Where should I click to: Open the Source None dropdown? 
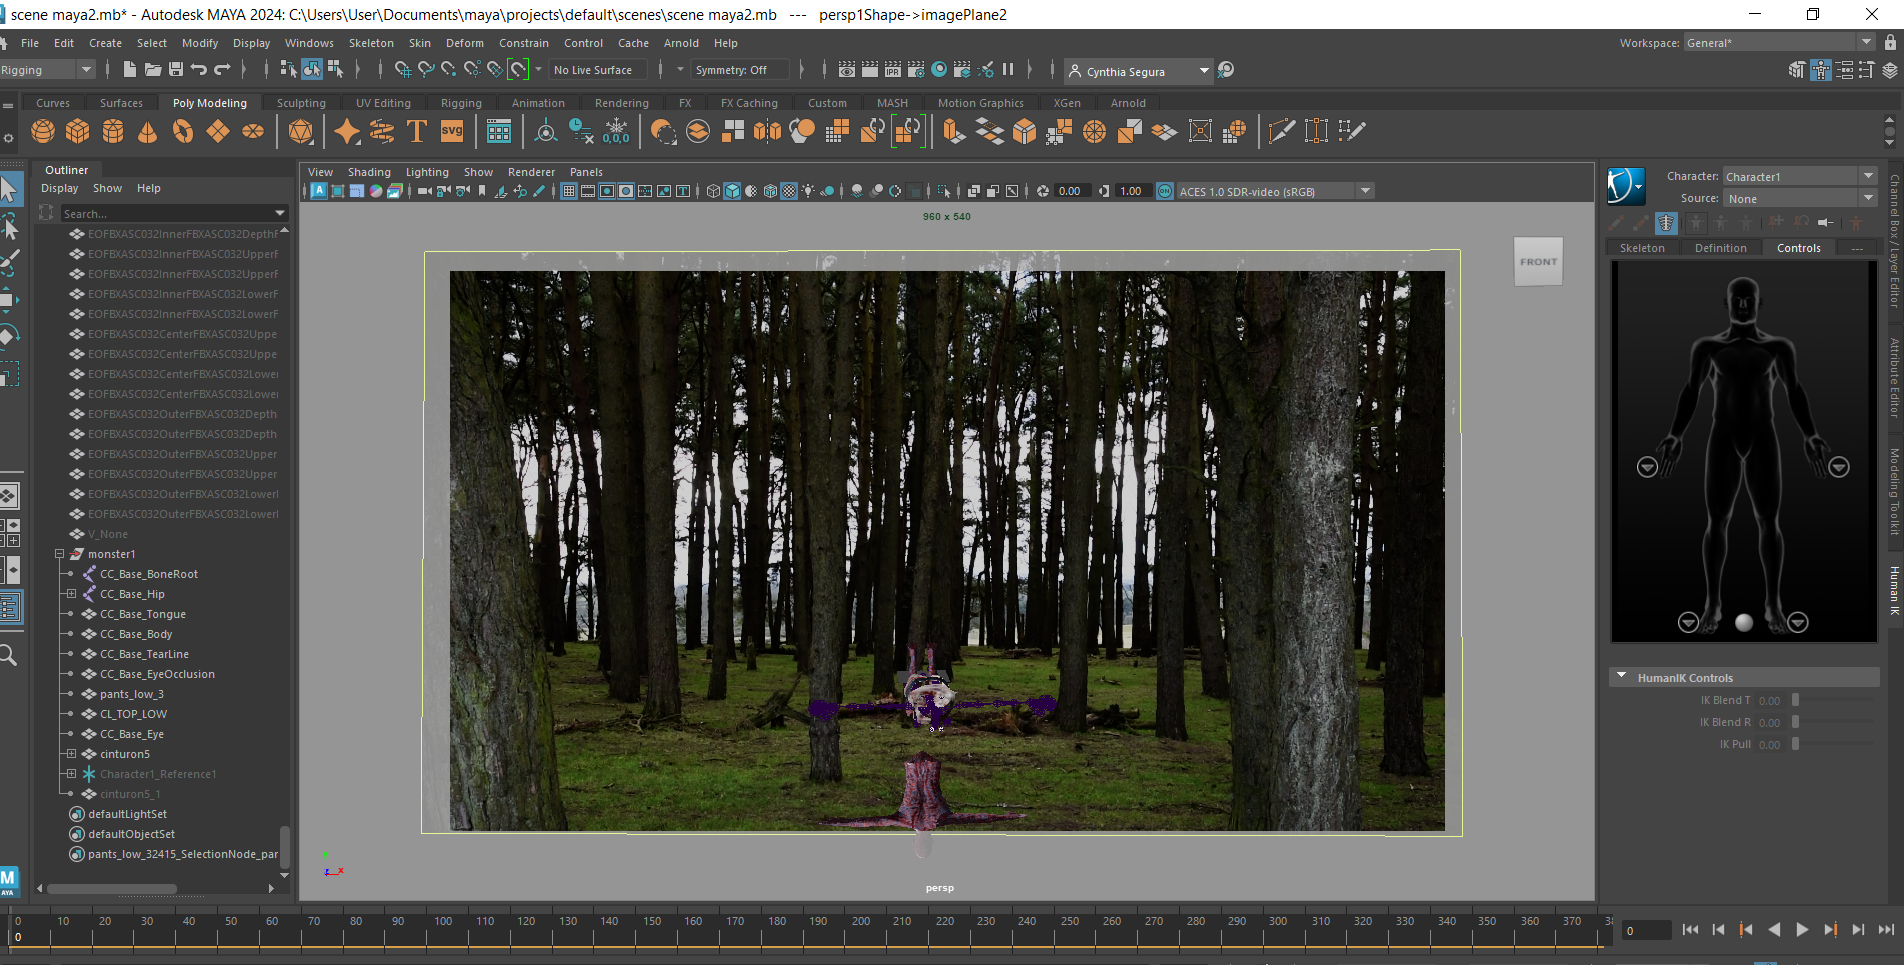click(x=1800, y=198)
